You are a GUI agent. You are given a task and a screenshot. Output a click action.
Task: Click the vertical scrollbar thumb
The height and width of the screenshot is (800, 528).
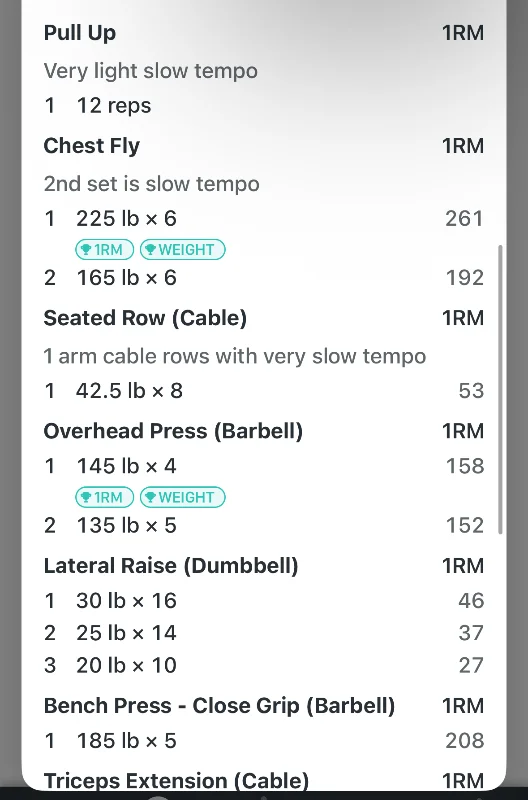pos(500,390)
